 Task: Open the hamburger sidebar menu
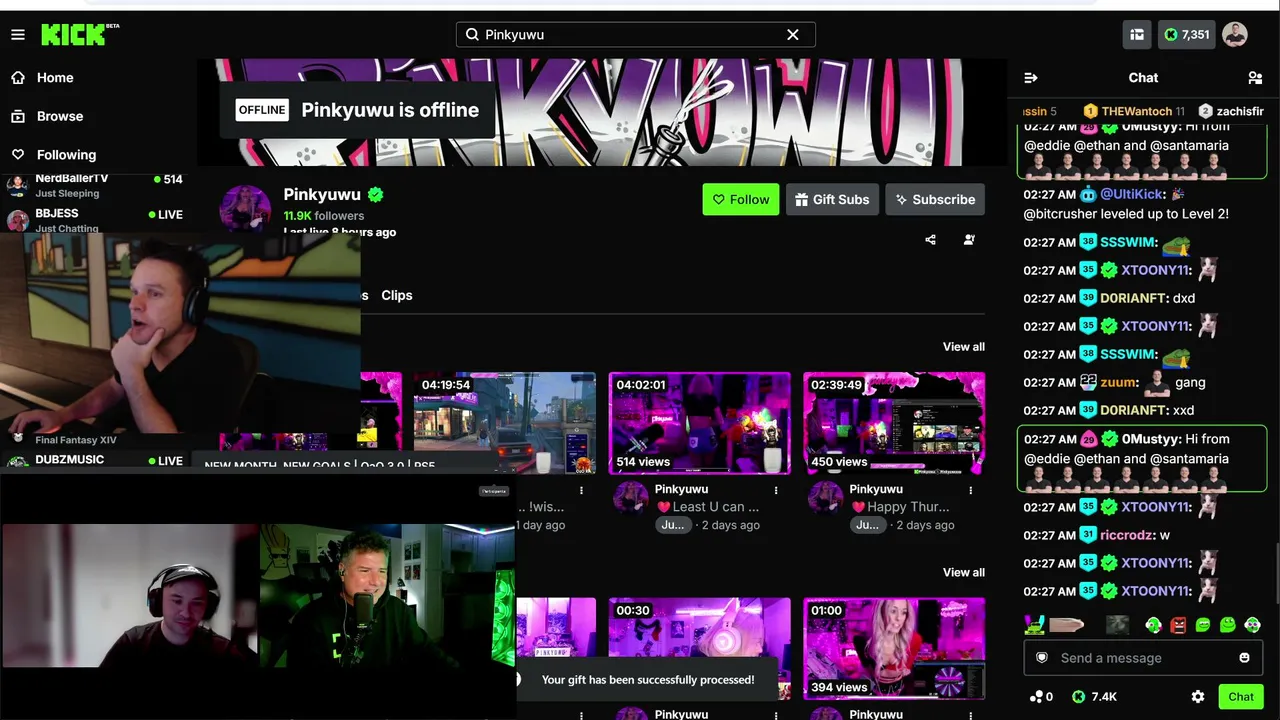[18, 35]
